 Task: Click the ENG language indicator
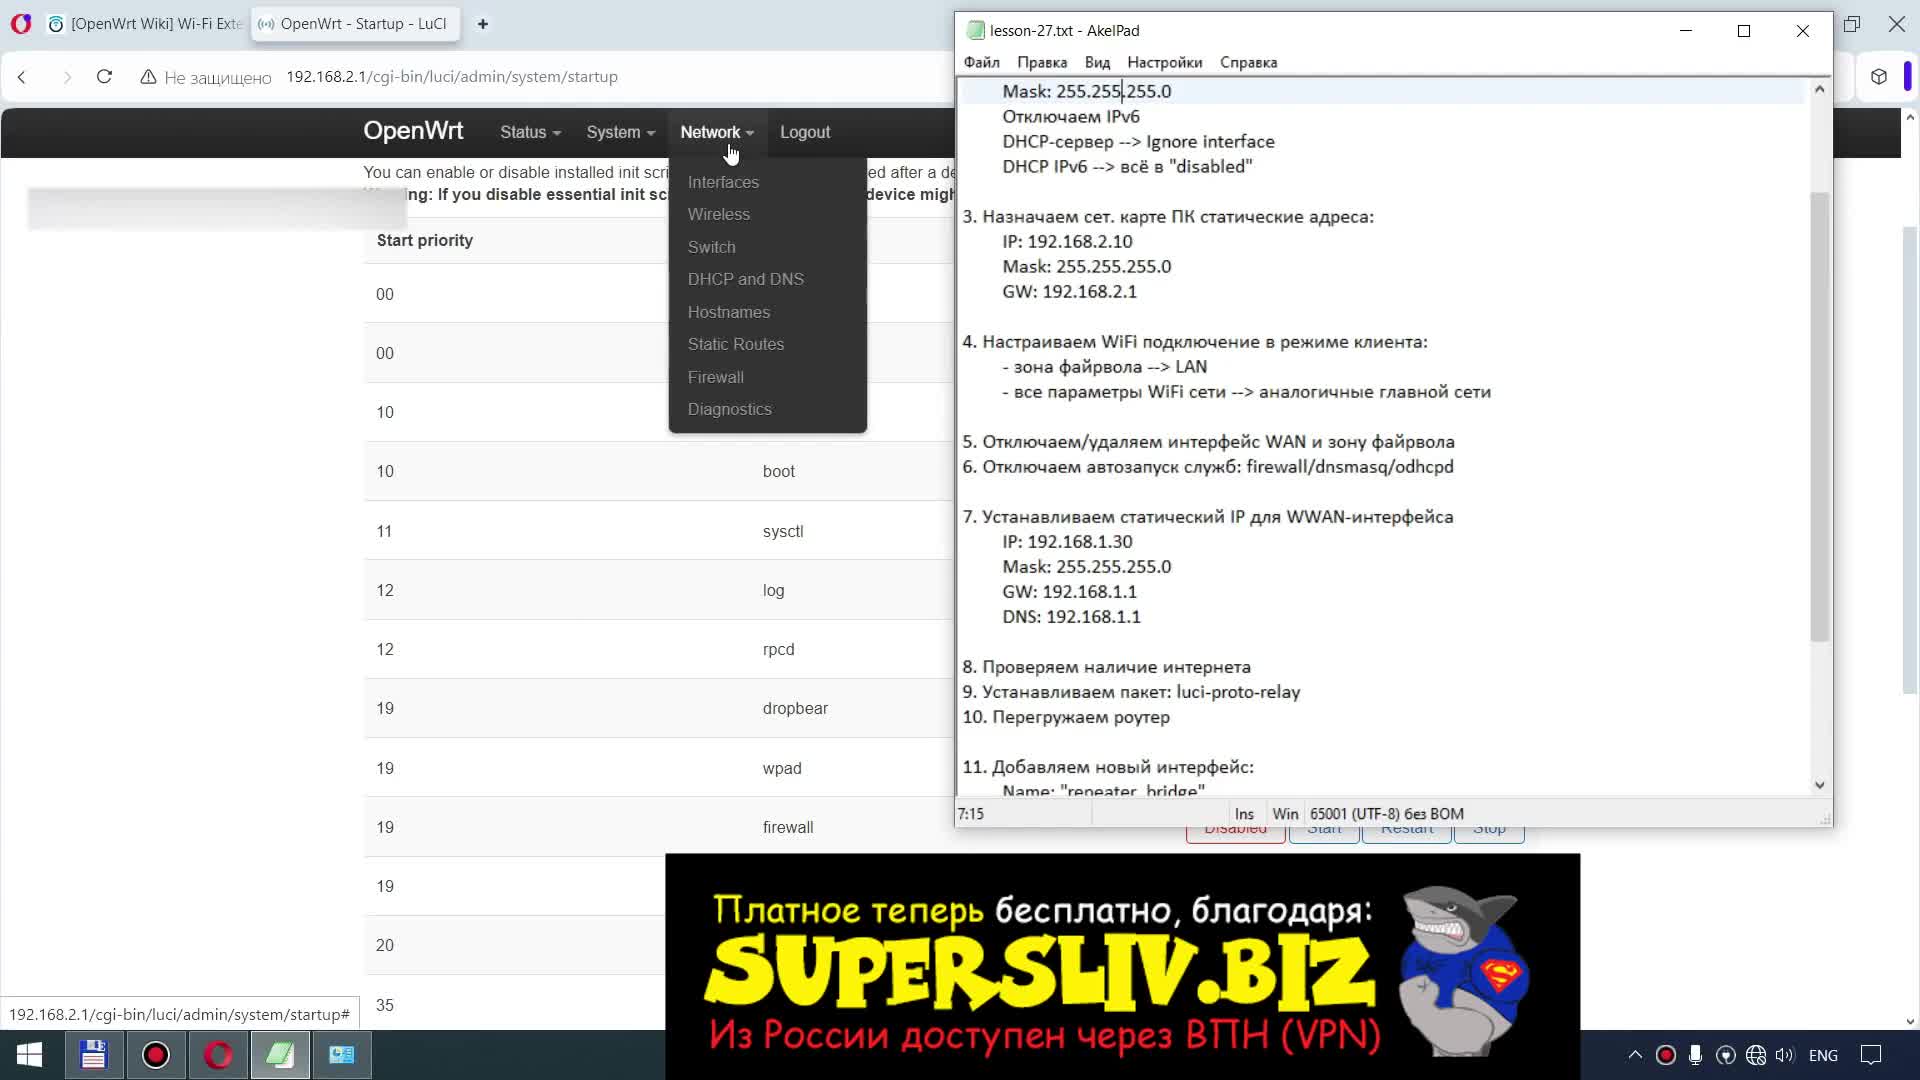pyautogui.click(x=1823, y=1055)
